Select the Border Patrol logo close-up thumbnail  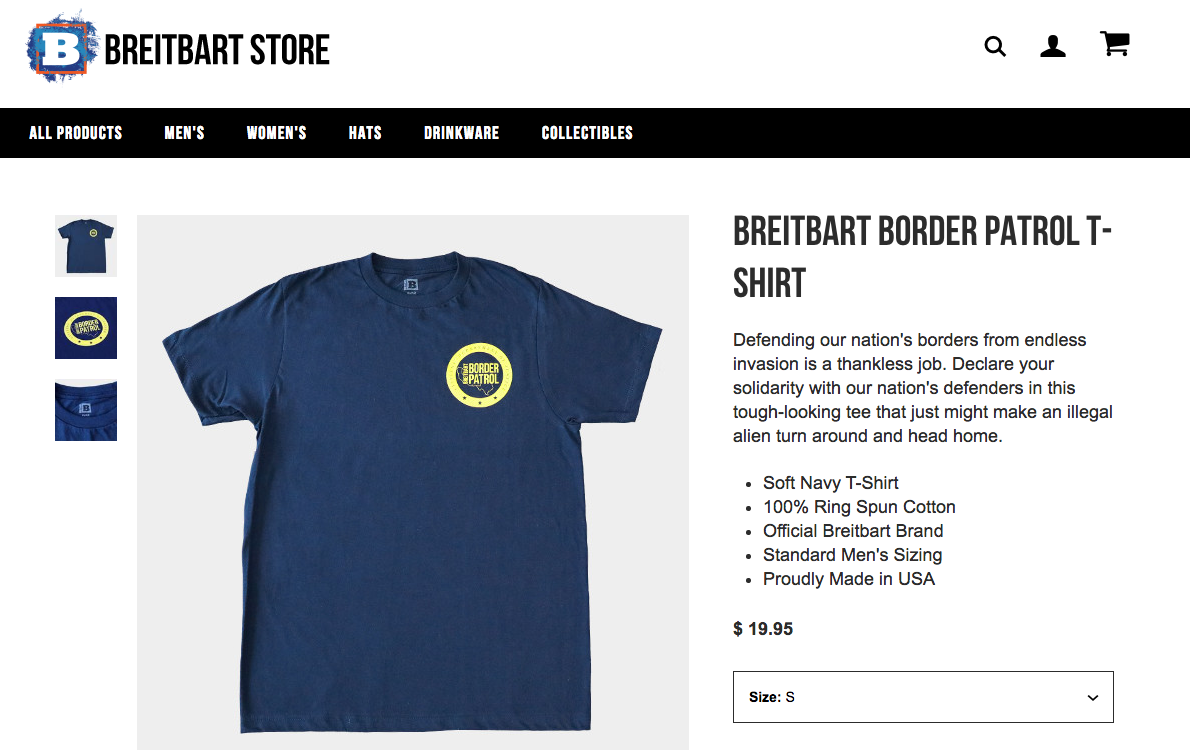point(86,328)
